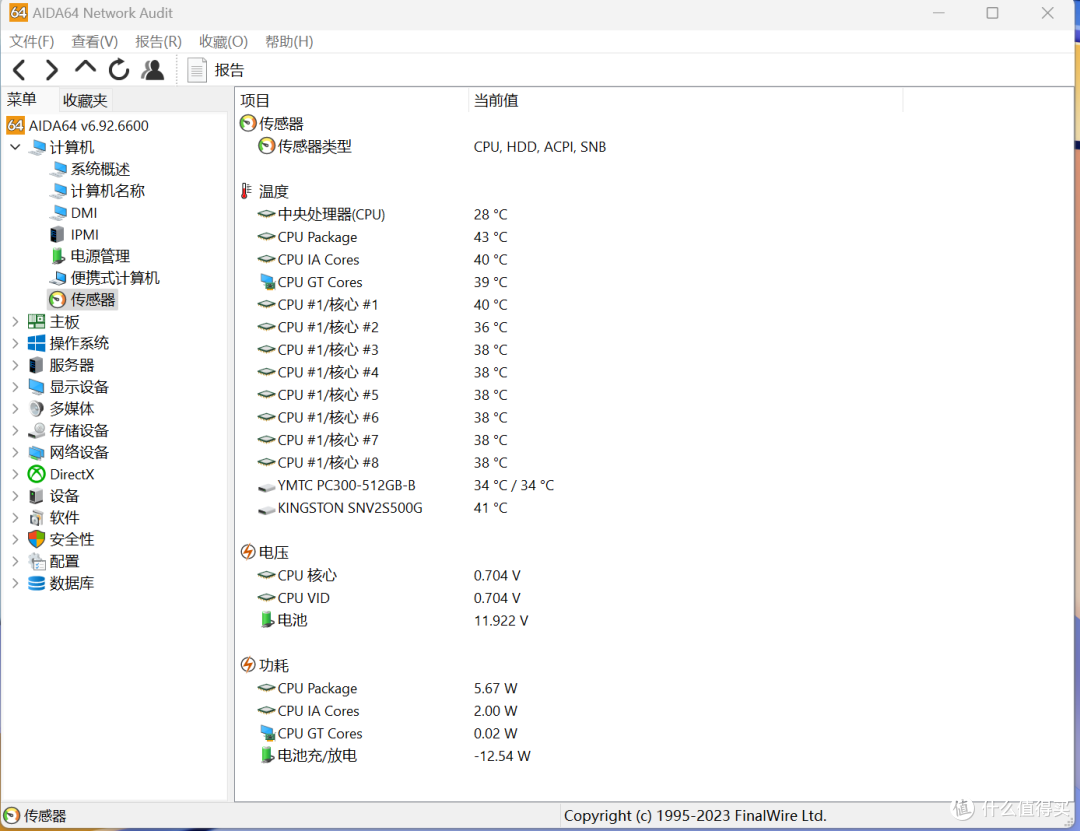The width and height of the screenshot is (1080, 831).
Task: Expand the 显示设备 tree node
Action: (x=15, y=387)
